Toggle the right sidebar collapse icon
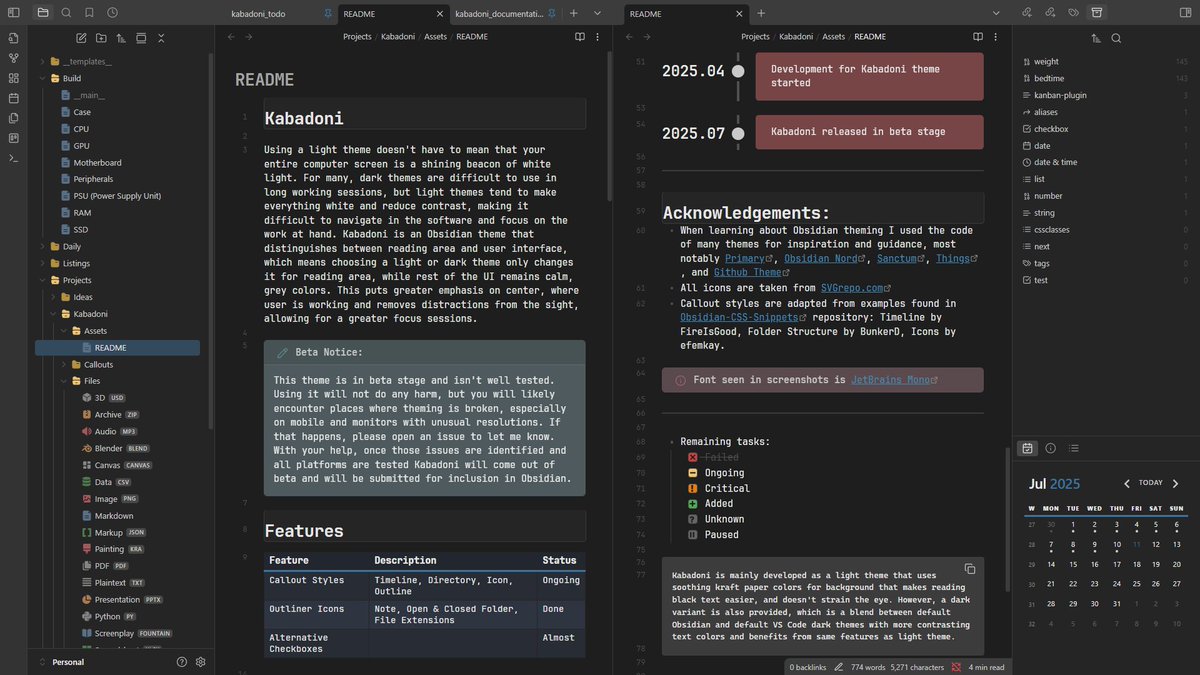Screen dimensions: 1200x675 [1185, 13]
